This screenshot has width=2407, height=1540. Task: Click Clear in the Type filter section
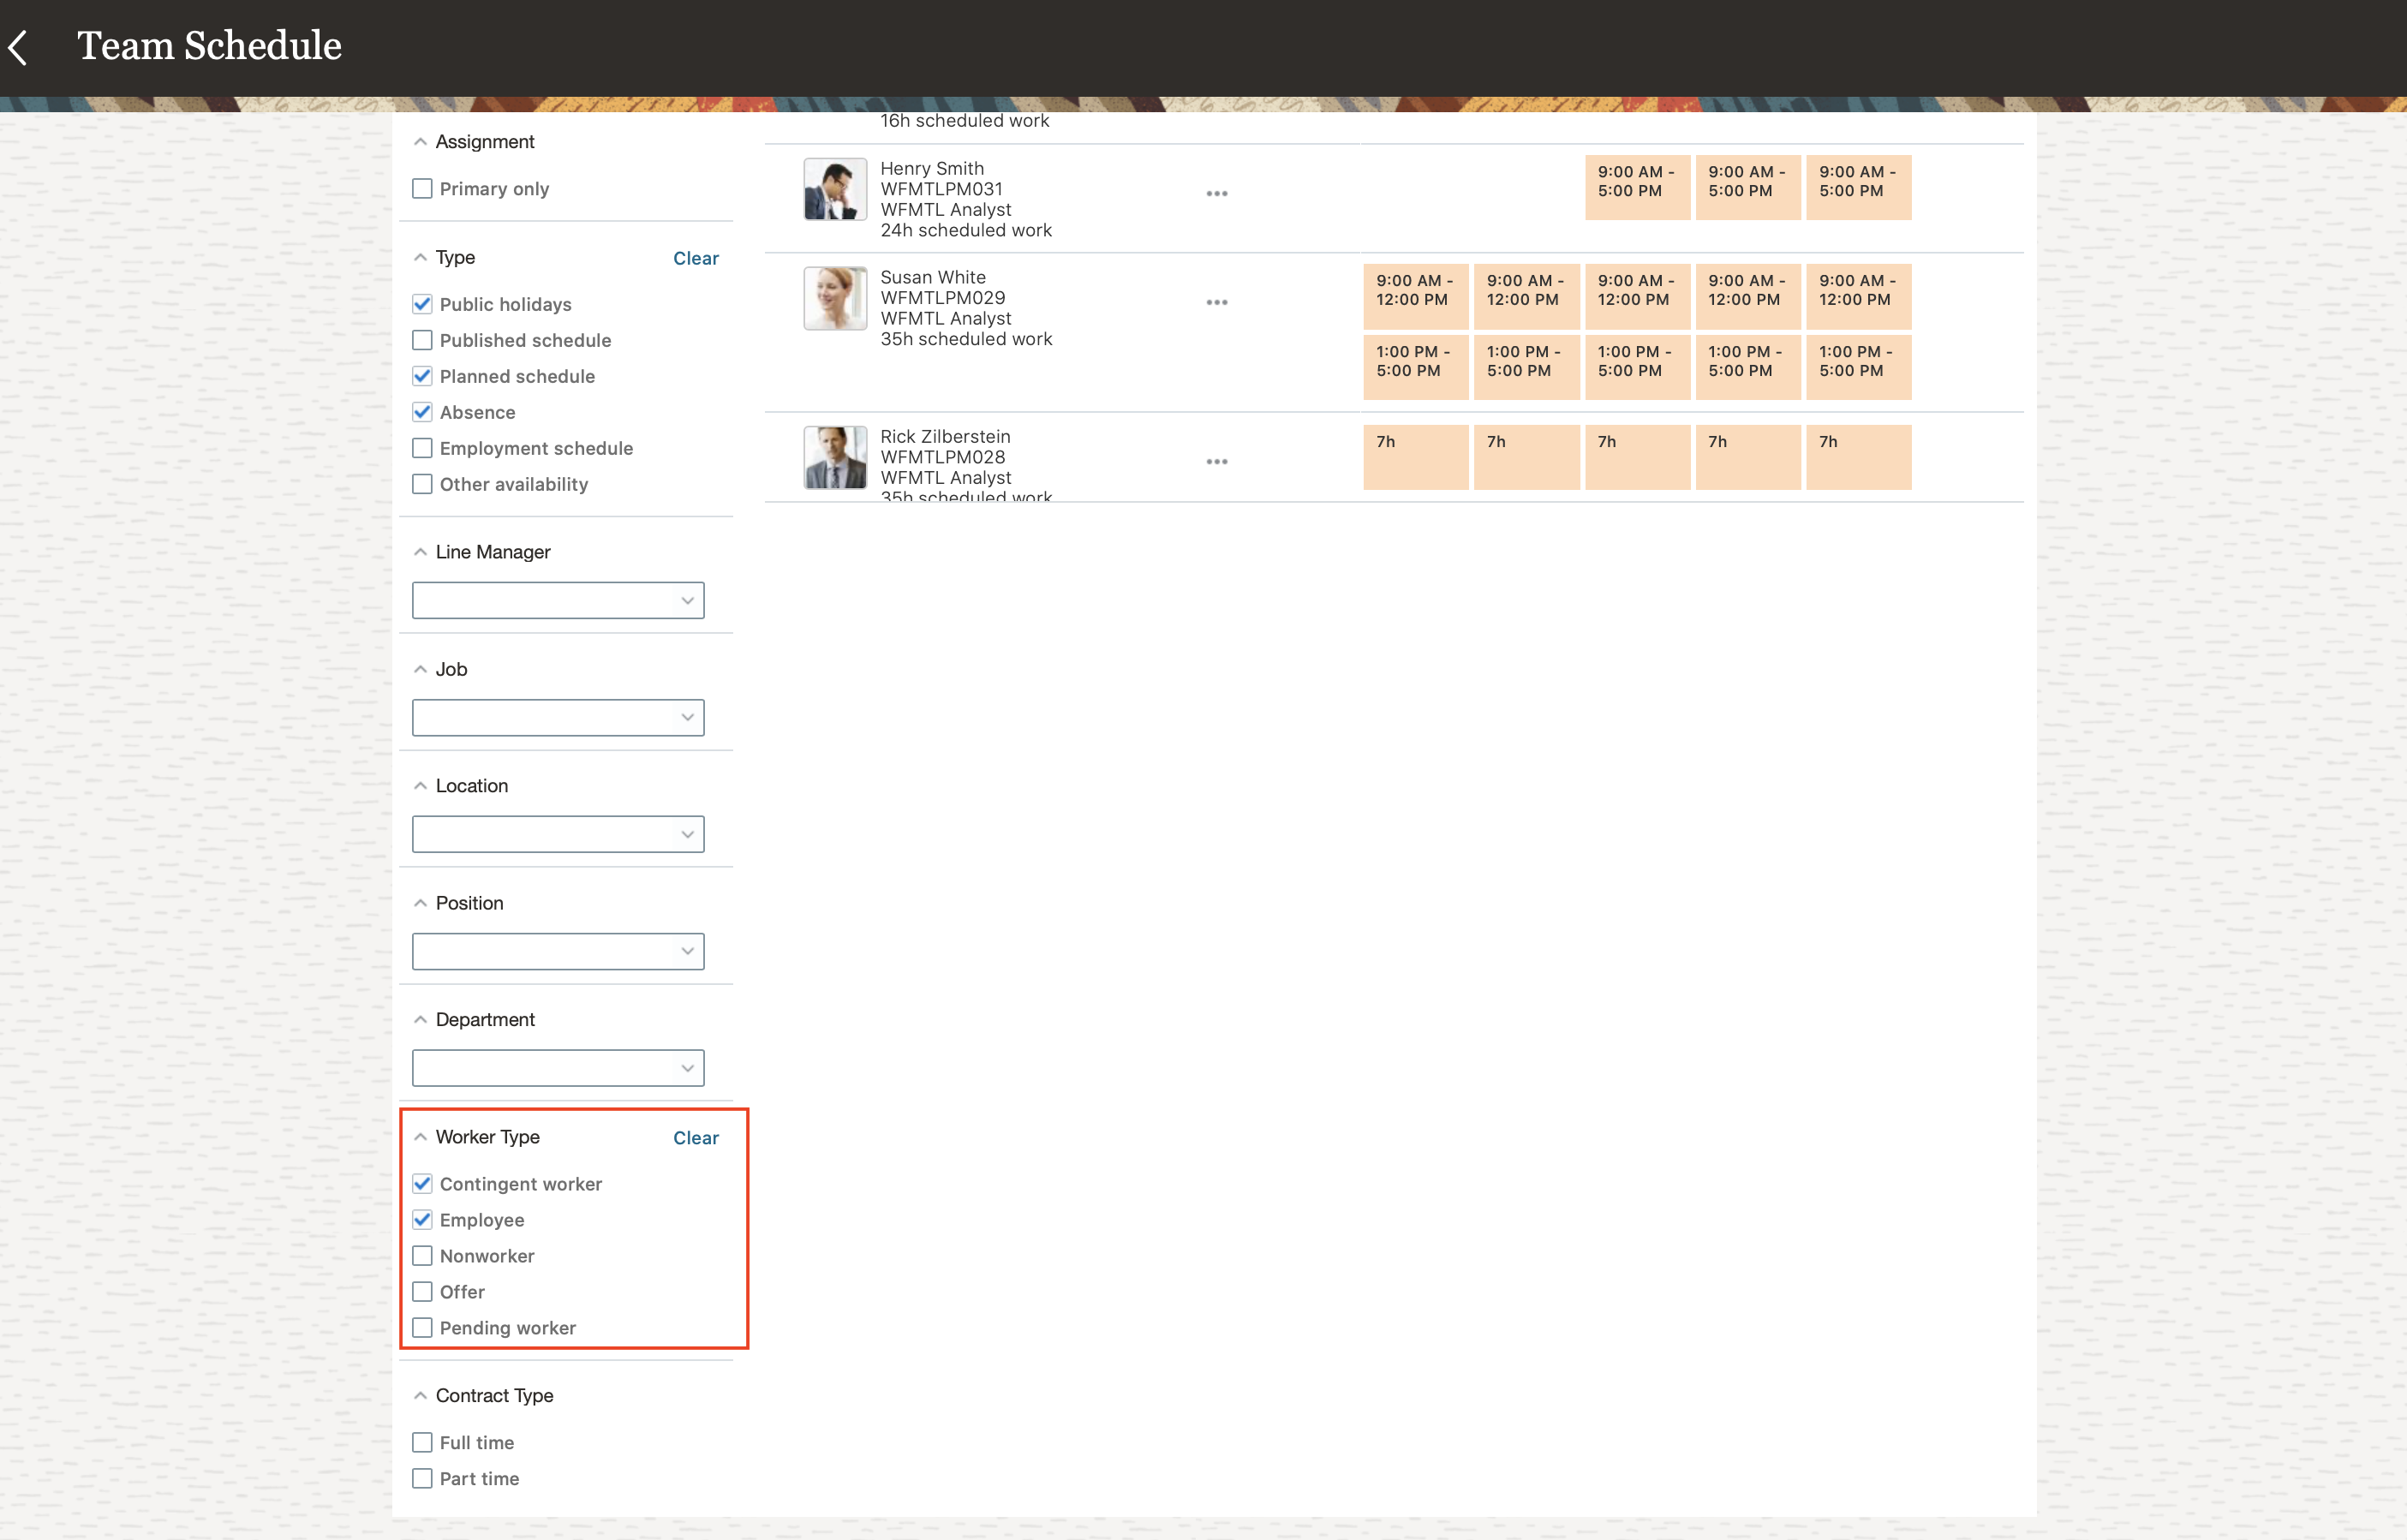tap(696, 258)
